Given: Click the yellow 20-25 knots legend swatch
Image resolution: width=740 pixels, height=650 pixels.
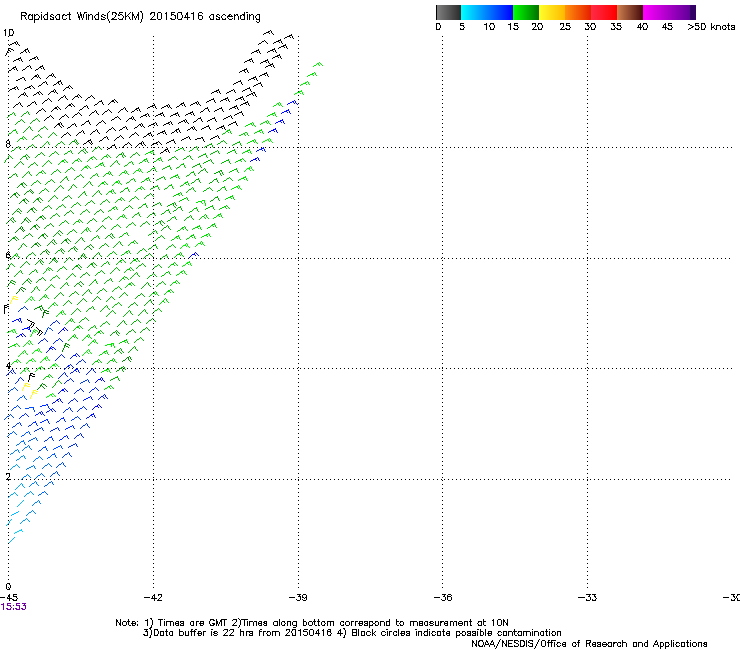Looking at the screenshot, I should (552, 12).
